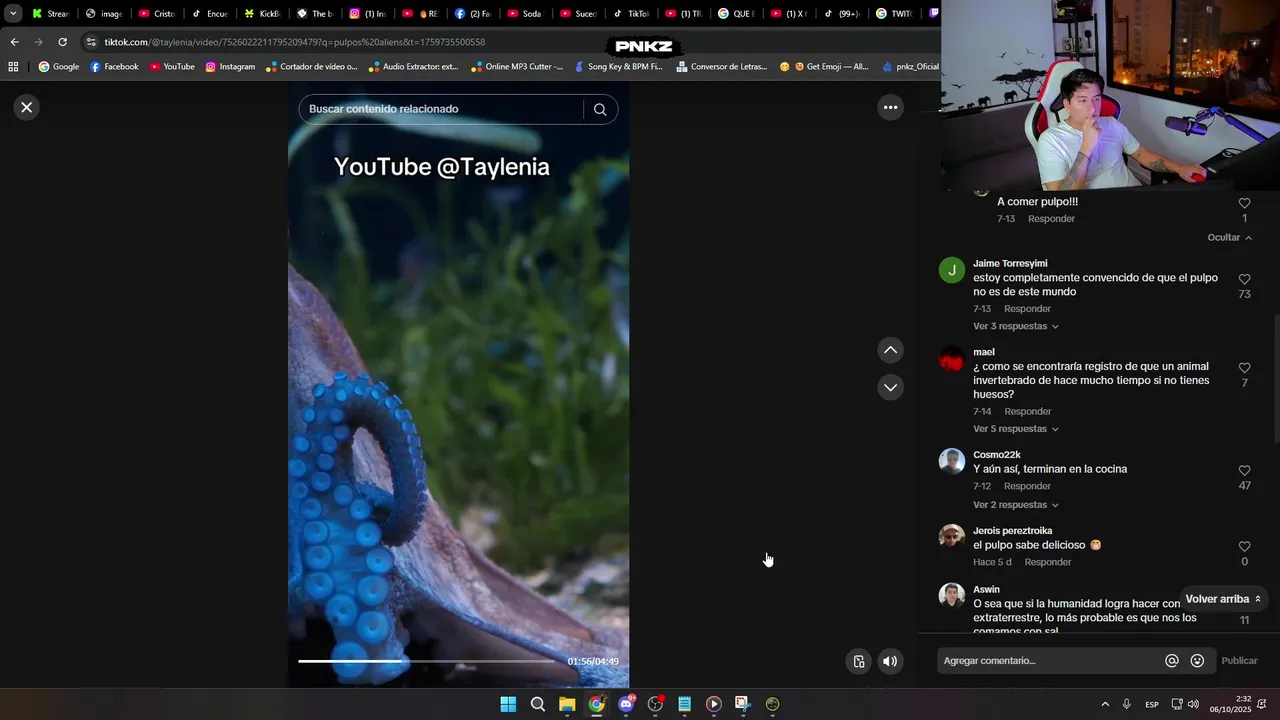Open Windows taskbar search
Screen dimensions: 1280x720
click(538, 704)
